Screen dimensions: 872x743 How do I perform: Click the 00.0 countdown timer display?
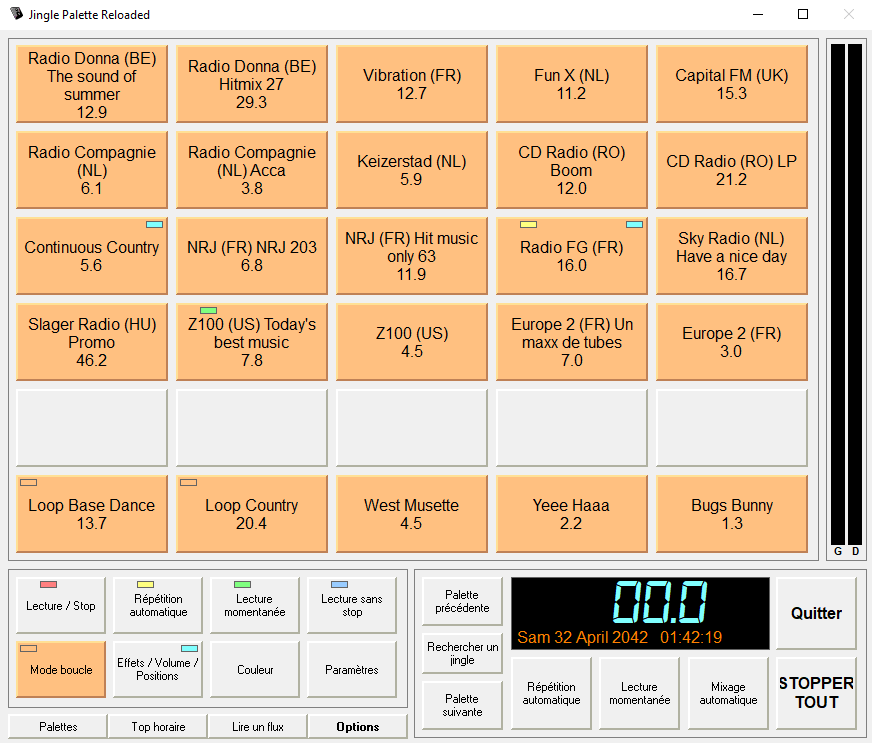(x=660, y=602)
